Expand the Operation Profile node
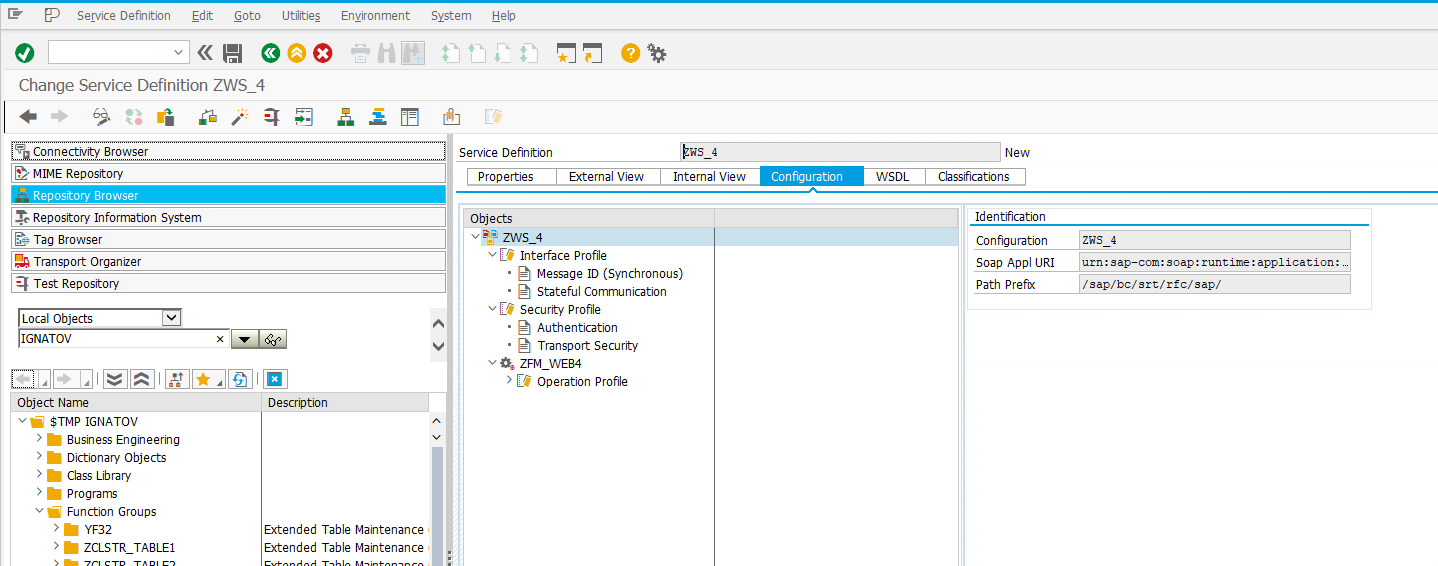 pyautogui.click(x=508, y=381)
